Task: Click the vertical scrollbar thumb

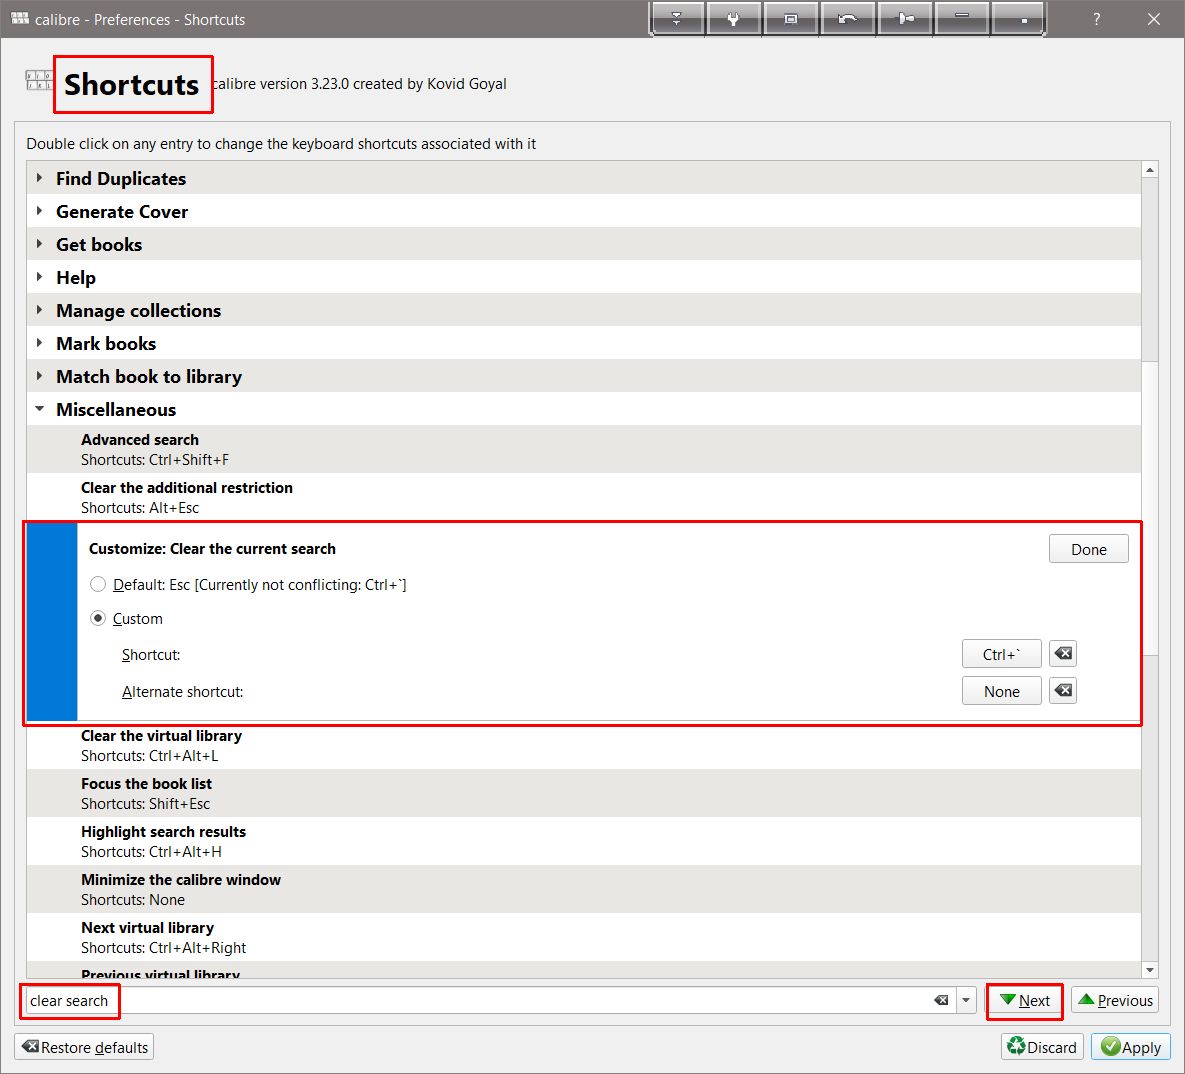Action: point(1149,508)
